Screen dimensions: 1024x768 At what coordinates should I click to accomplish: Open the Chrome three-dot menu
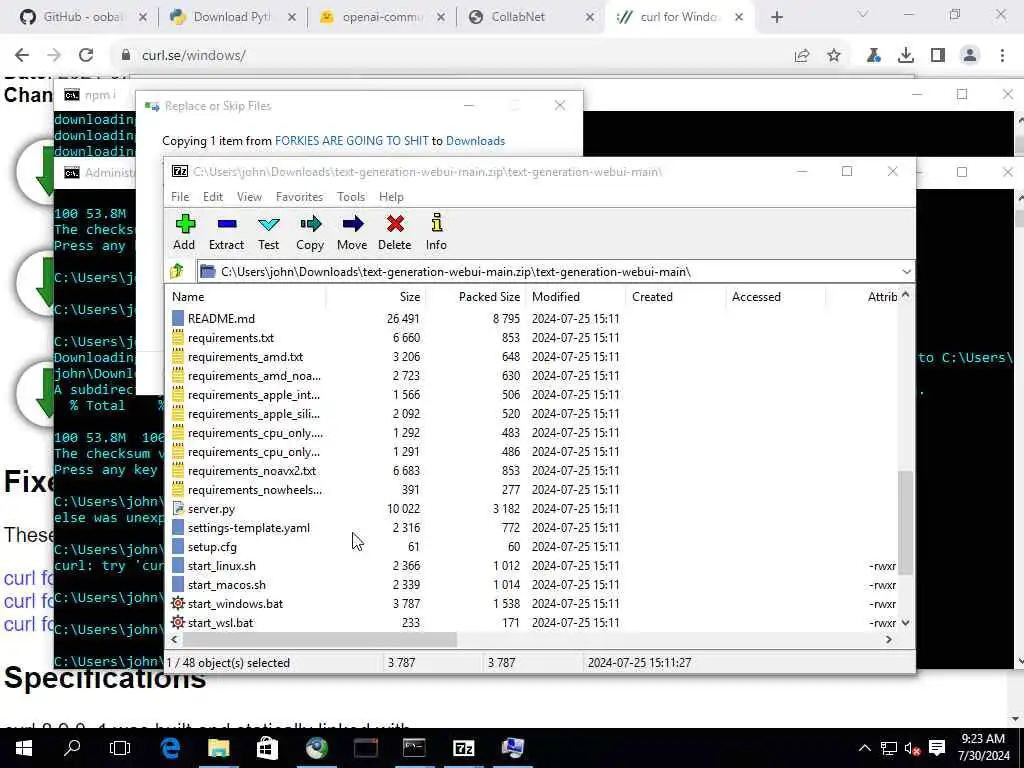click(x=1002, y=56)
